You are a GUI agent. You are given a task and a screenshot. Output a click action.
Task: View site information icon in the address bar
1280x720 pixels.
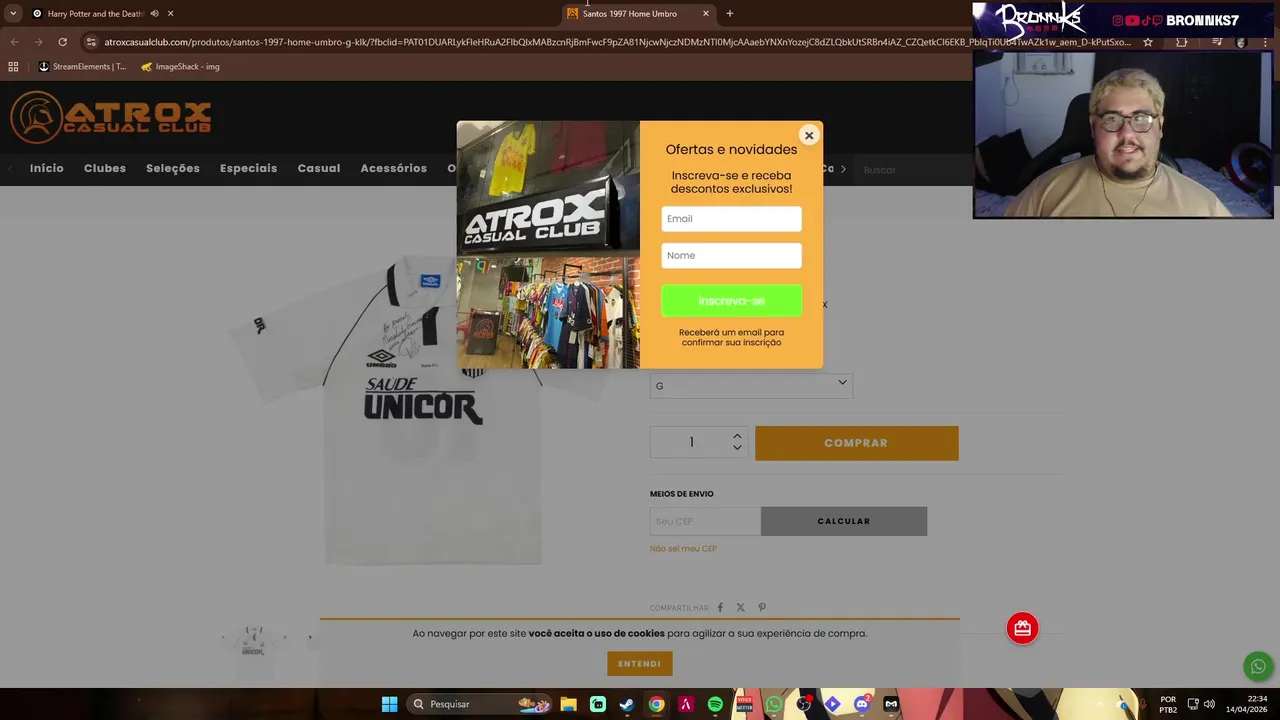click(91, 42)
